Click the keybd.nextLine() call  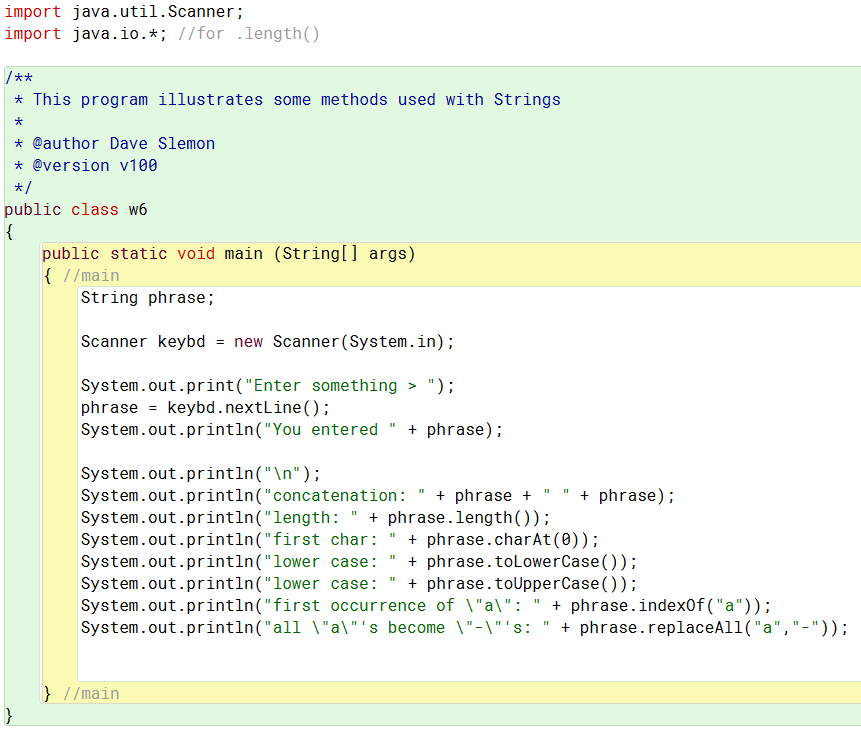pyautogui.click(x=243, y=408)
